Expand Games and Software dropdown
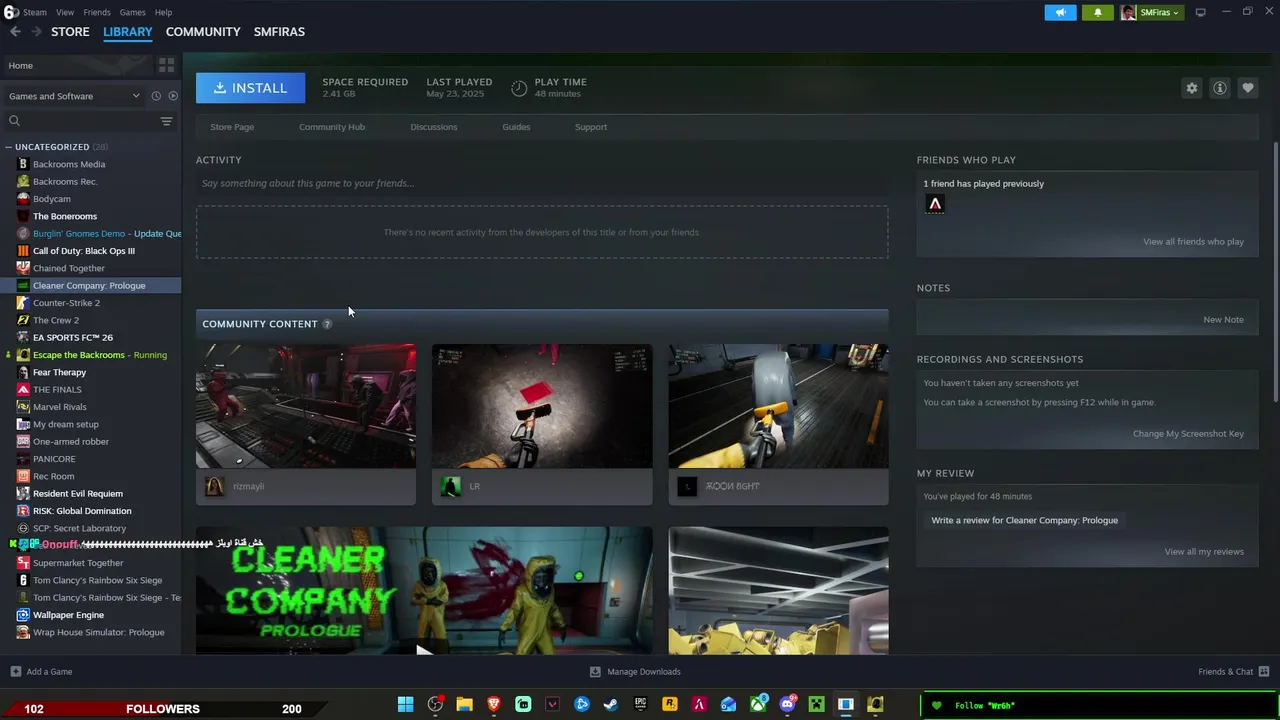Image resolution: width=1280 pixels, height=720 pixels. click(75, 96)
